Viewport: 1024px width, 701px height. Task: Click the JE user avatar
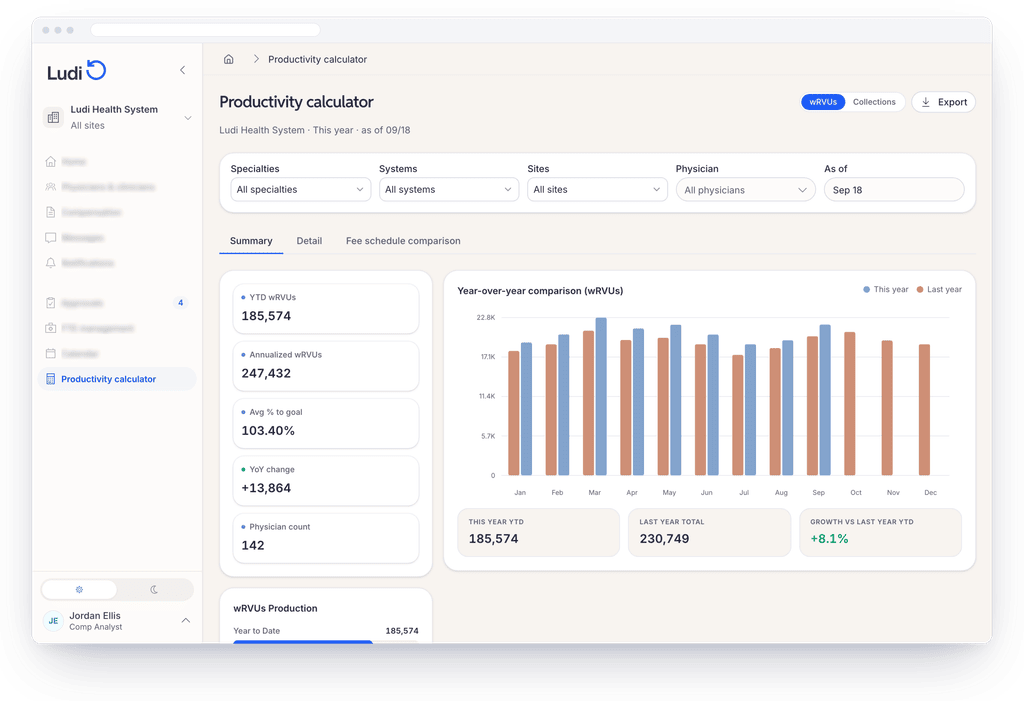point(53,621)
